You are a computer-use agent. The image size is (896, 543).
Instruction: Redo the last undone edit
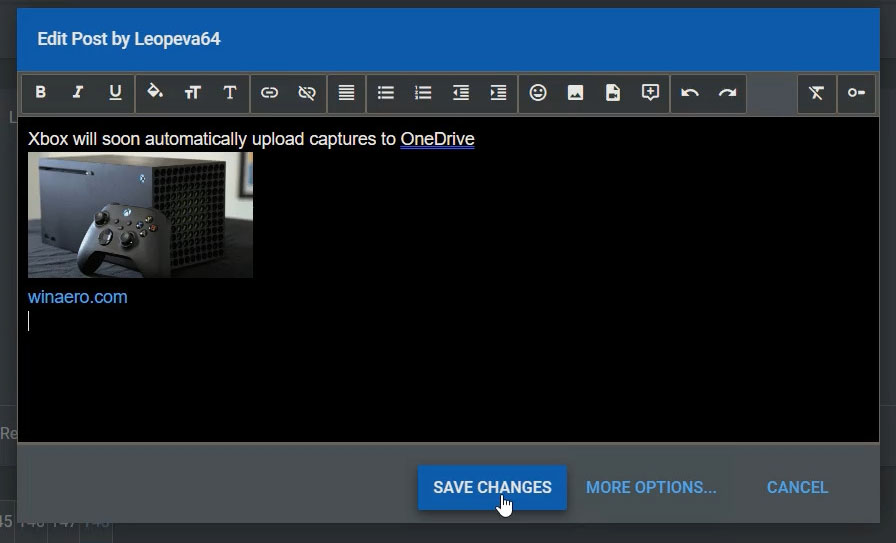(x=727, y=93)
